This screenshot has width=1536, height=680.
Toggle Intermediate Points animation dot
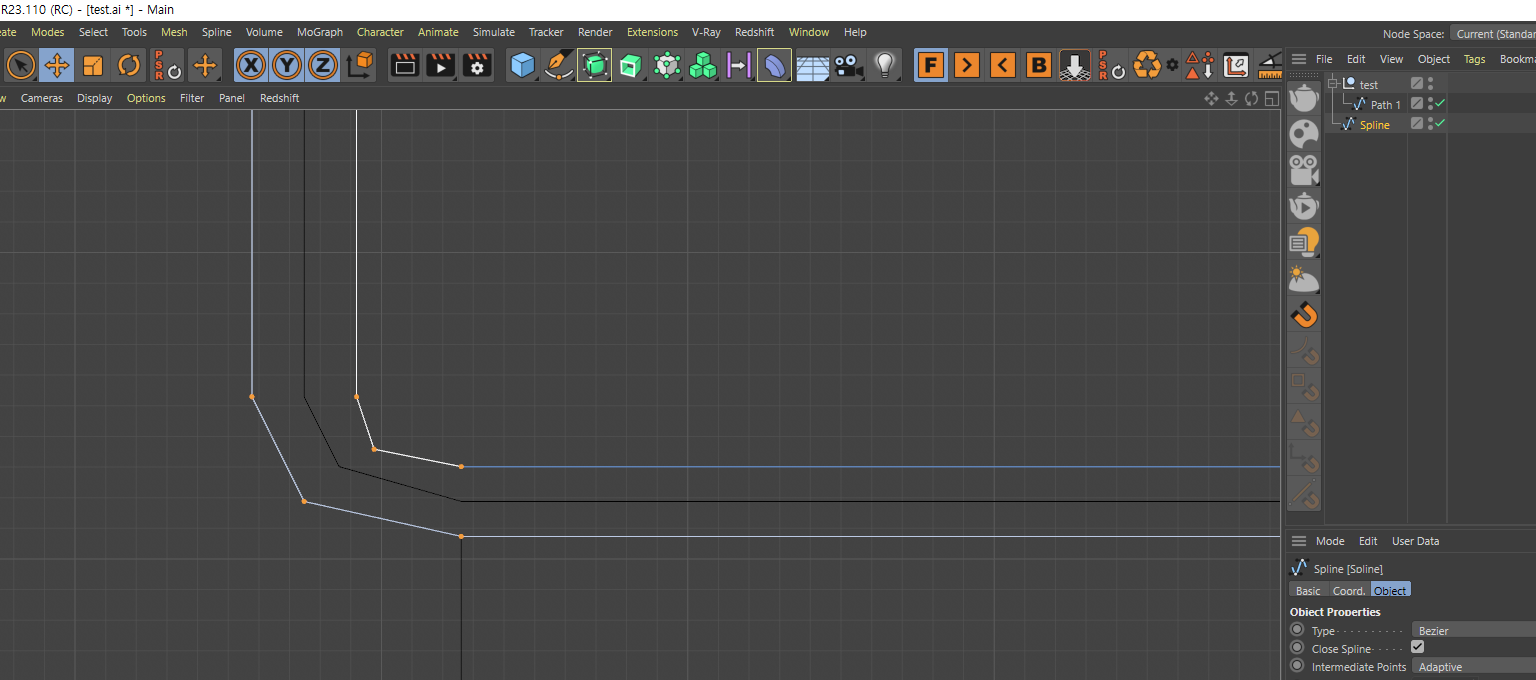coord(1297,666)
